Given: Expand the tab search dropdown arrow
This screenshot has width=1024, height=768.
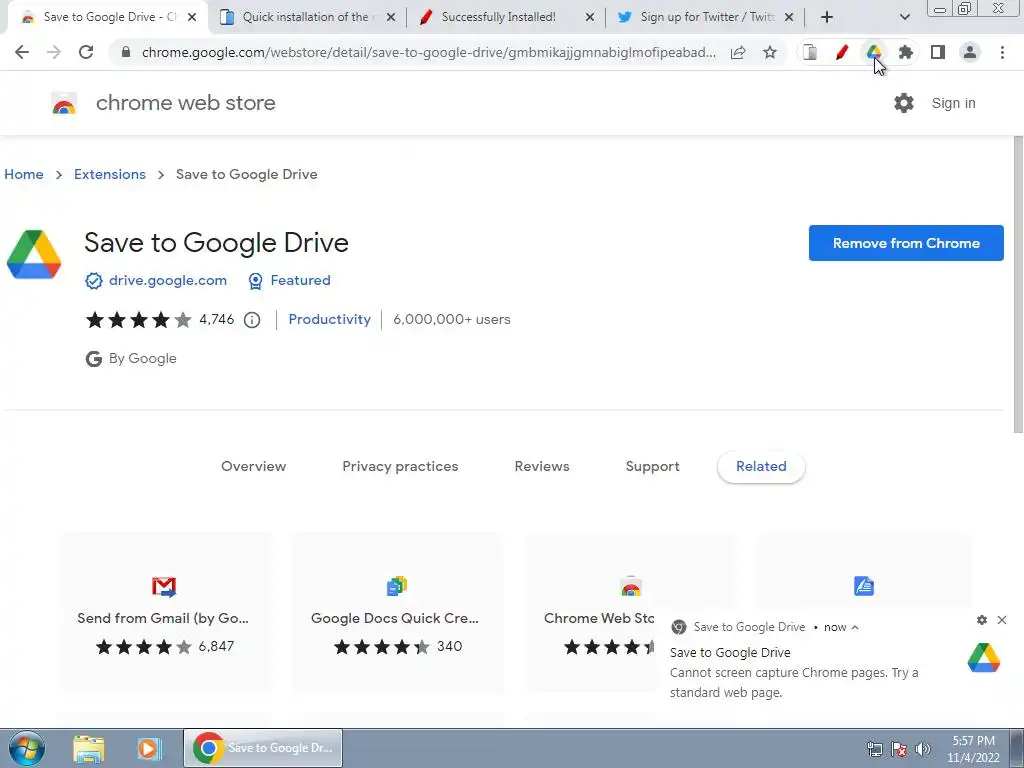Looking at the screenshot, I should pyautogui.click(x=904, y=17).
